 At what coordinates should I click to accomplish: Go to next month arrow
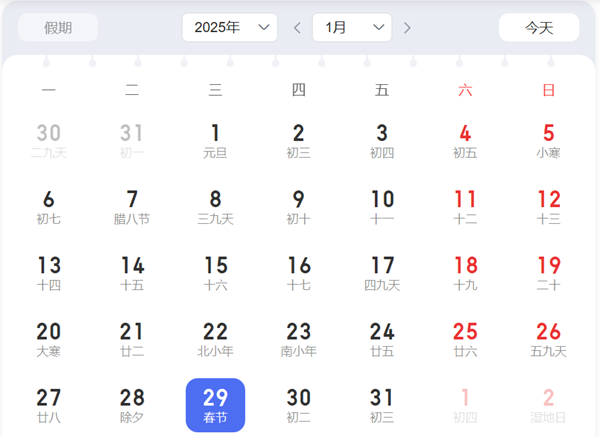408,28
